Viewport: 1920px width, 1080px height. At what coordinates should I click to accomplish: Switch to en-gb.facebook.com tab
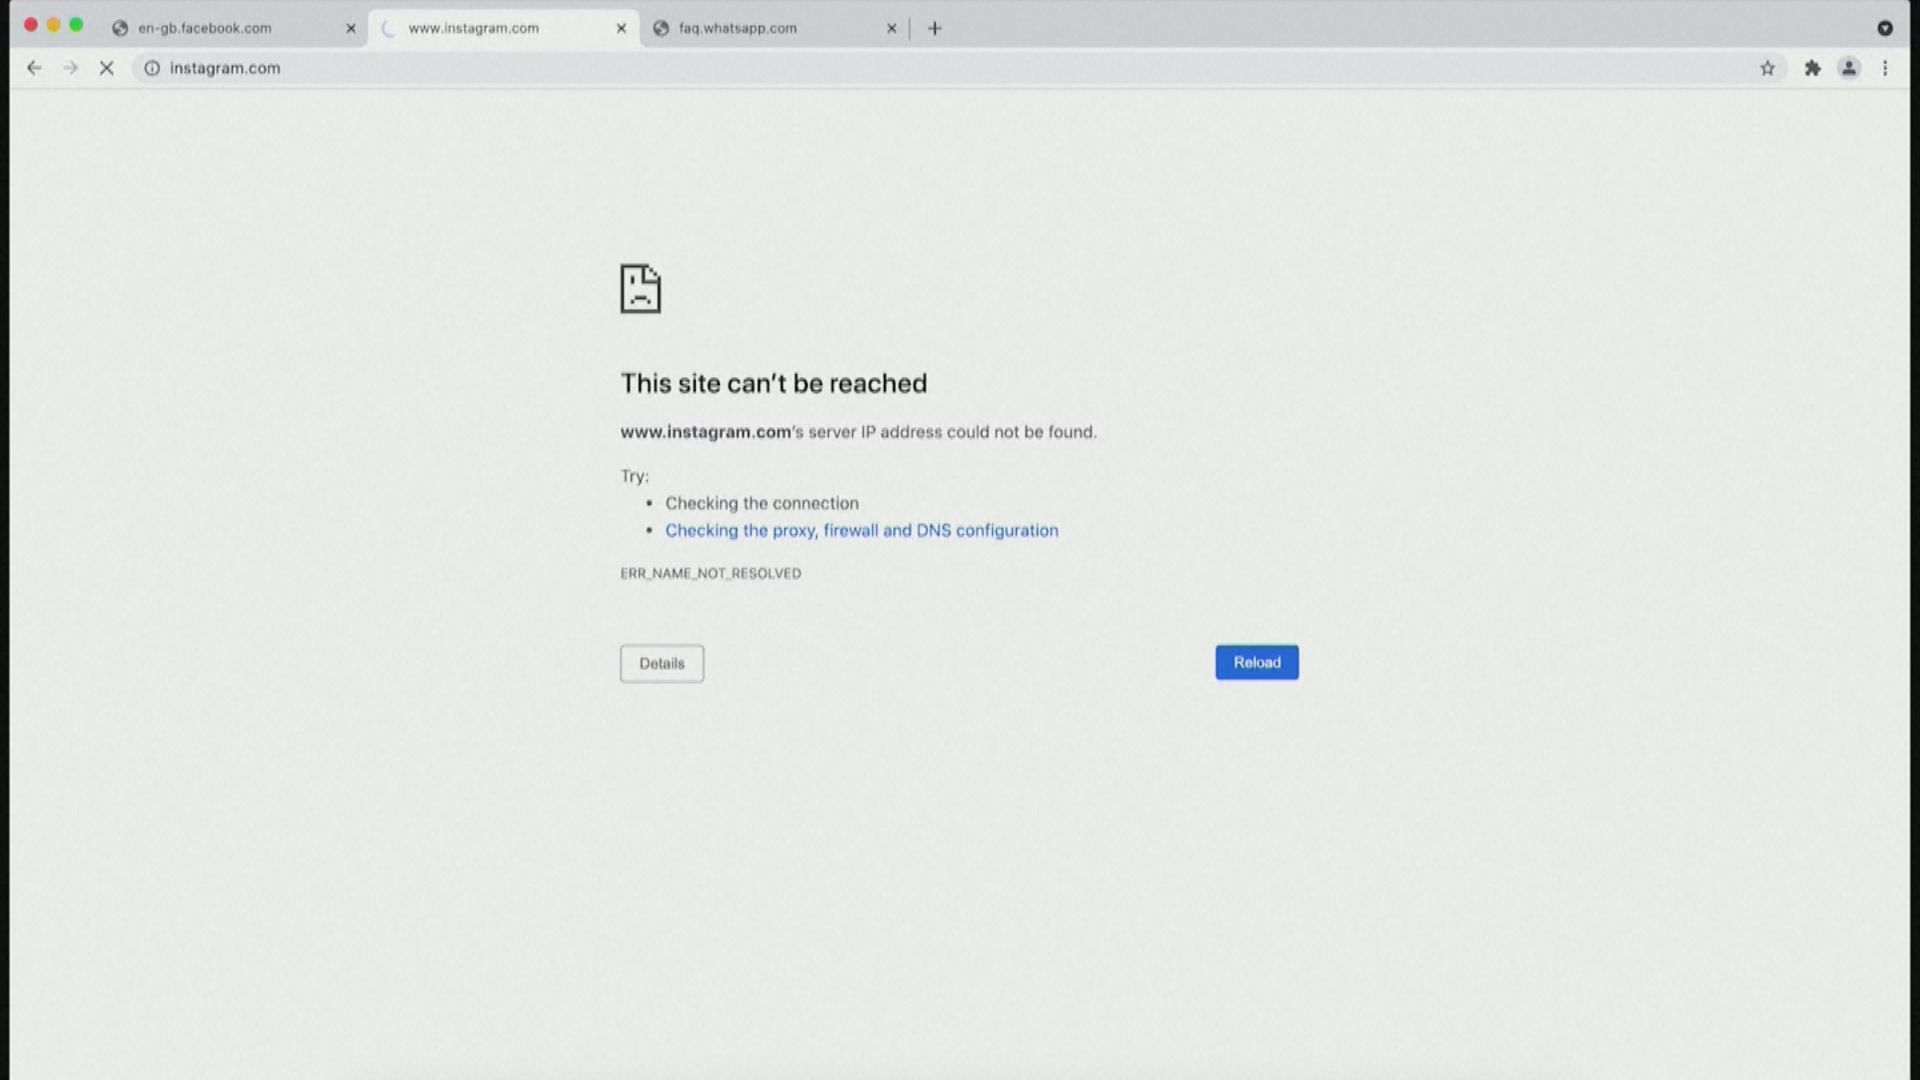point(205,28)
